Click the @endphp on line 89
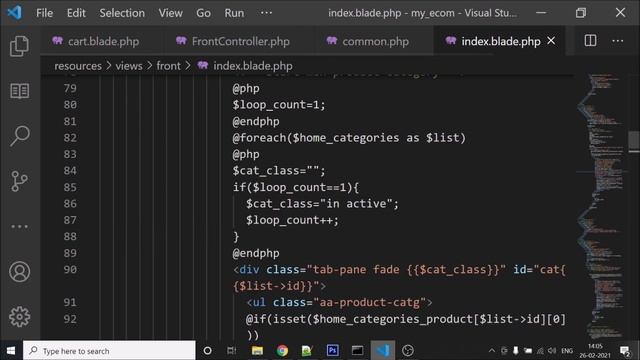 [256, 253]
